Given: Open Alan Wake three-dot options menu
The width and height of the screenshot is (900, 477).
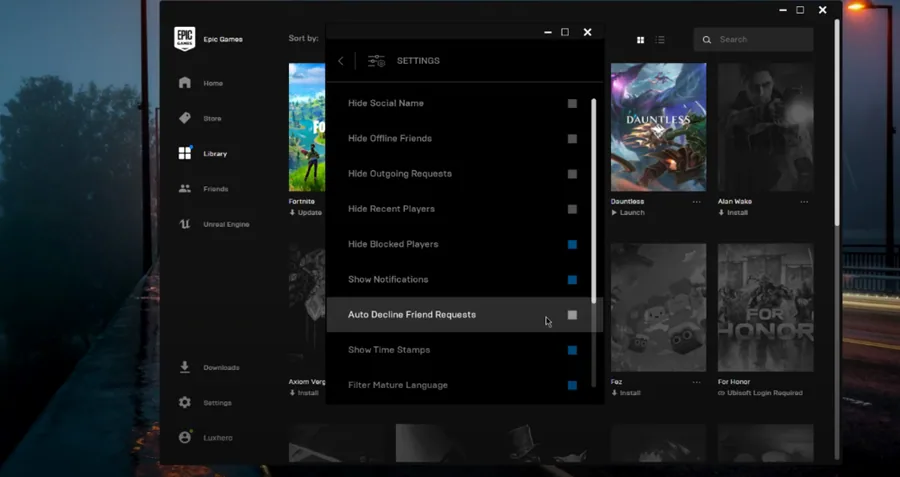Looking at the screenshot, I should pos(804,202).
